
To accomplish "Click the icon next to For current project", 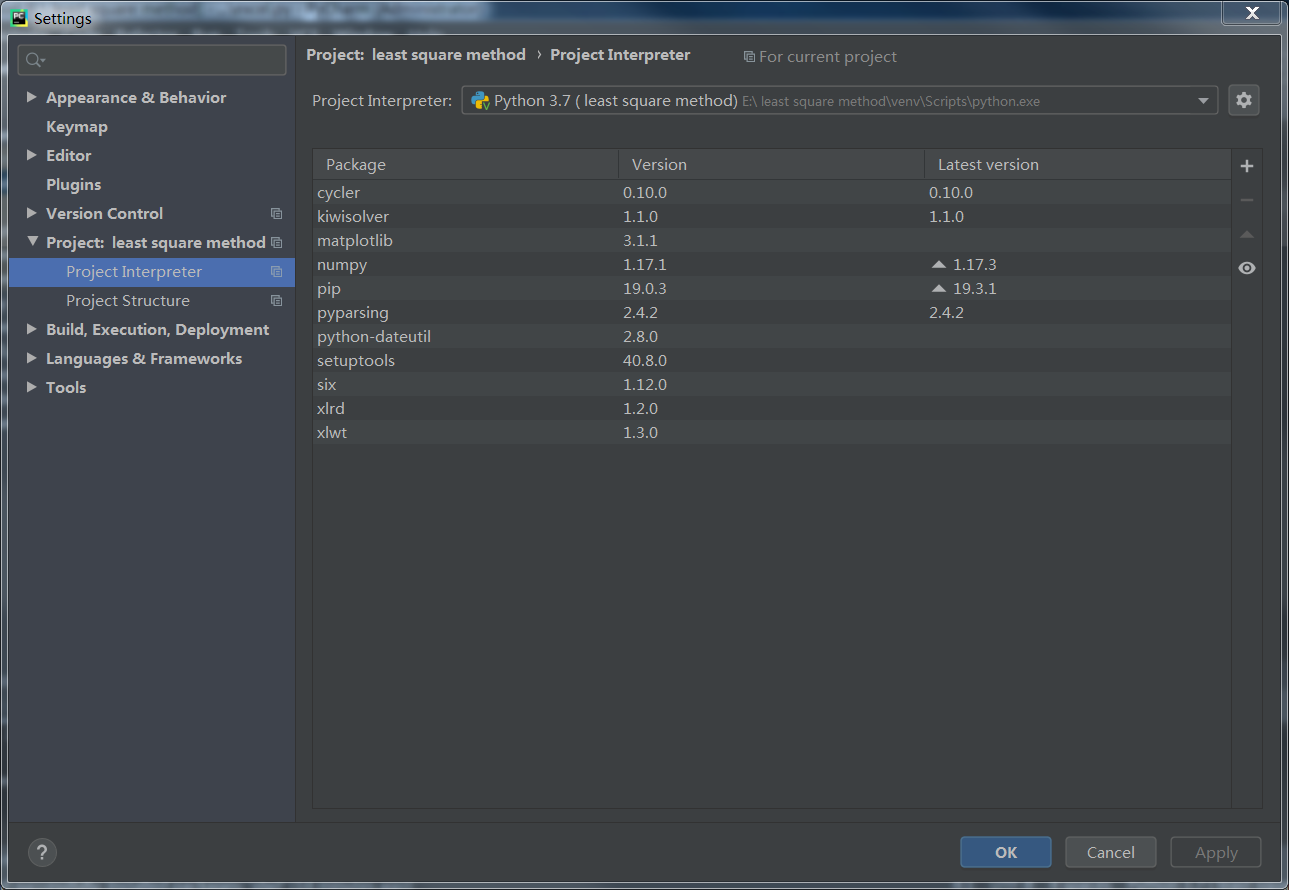I will point(749,57).
